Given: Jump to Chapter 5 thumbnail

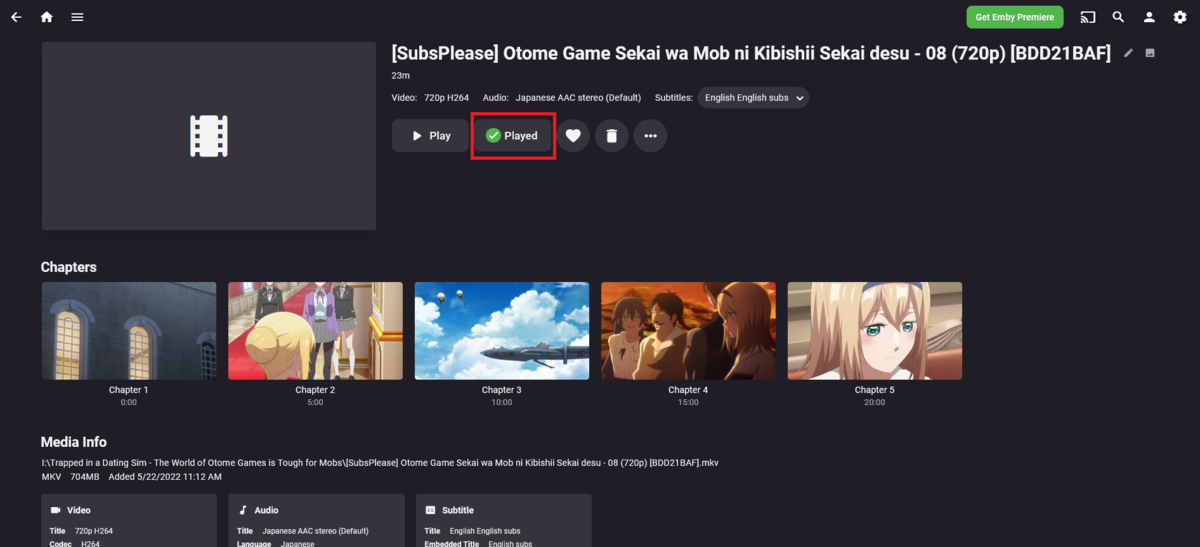Looking at the screenshot, I should point(875,331).
